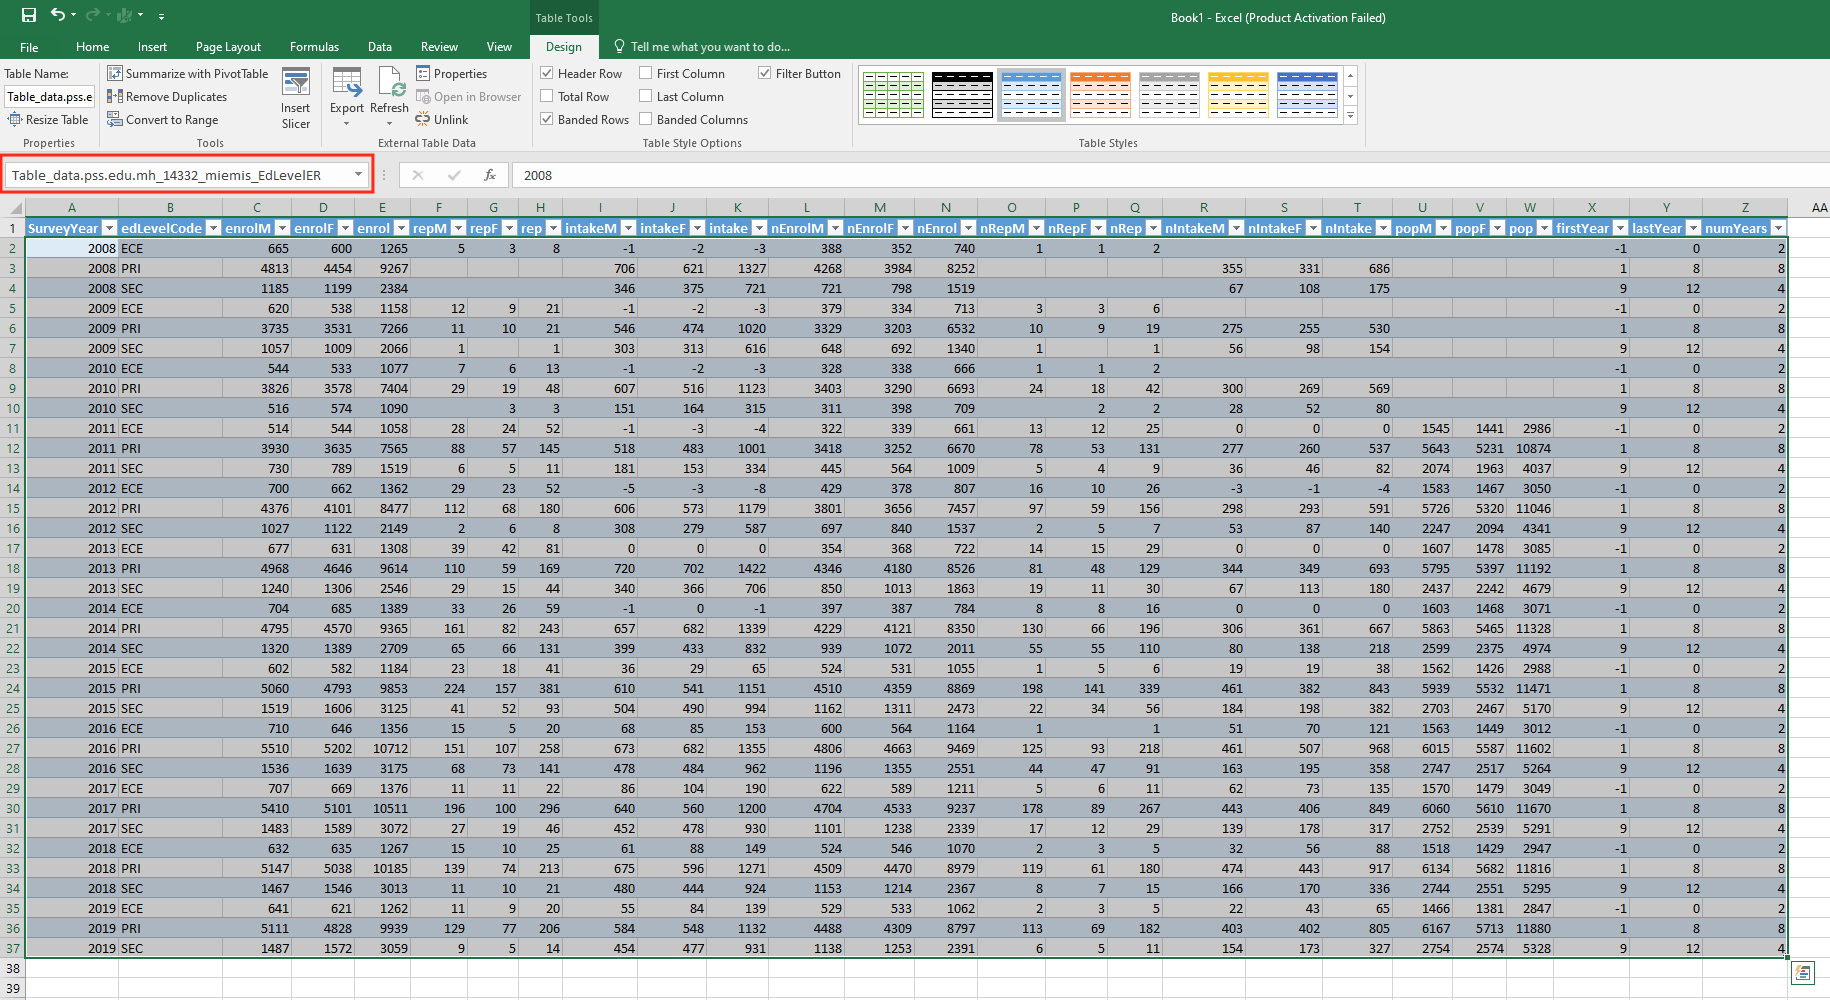Viewport: 1830px width, 1000px height.
Task: Switch to the Formulas ribbon tab
Action: pyautogui.click(x=314, y=47)
